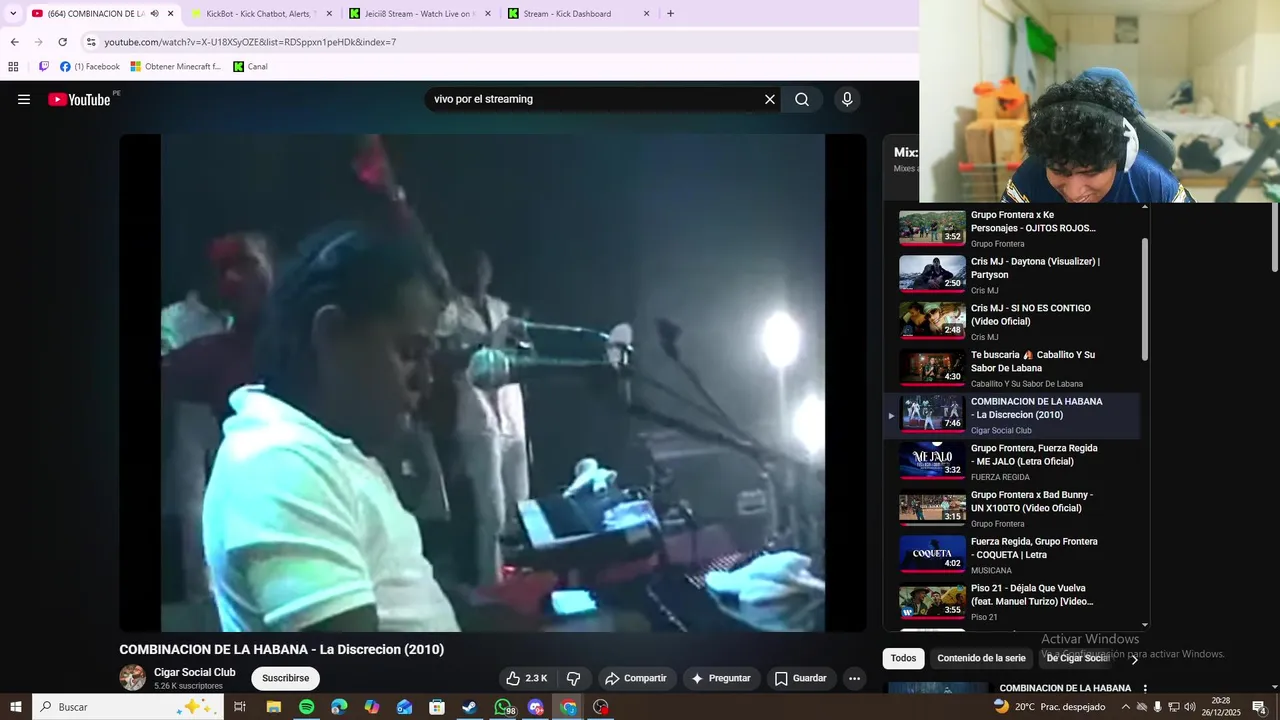Play Te buscaria Caballito Y Su Sabor
Screen dimensions: 1280x720
(1012, 368)
